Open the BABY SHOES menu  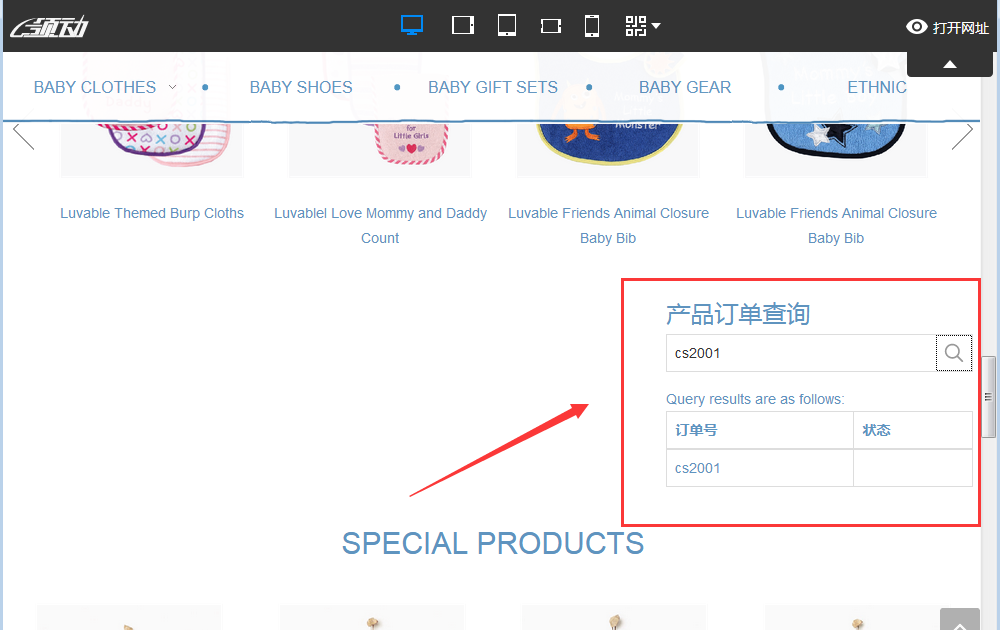pos(301,87)
